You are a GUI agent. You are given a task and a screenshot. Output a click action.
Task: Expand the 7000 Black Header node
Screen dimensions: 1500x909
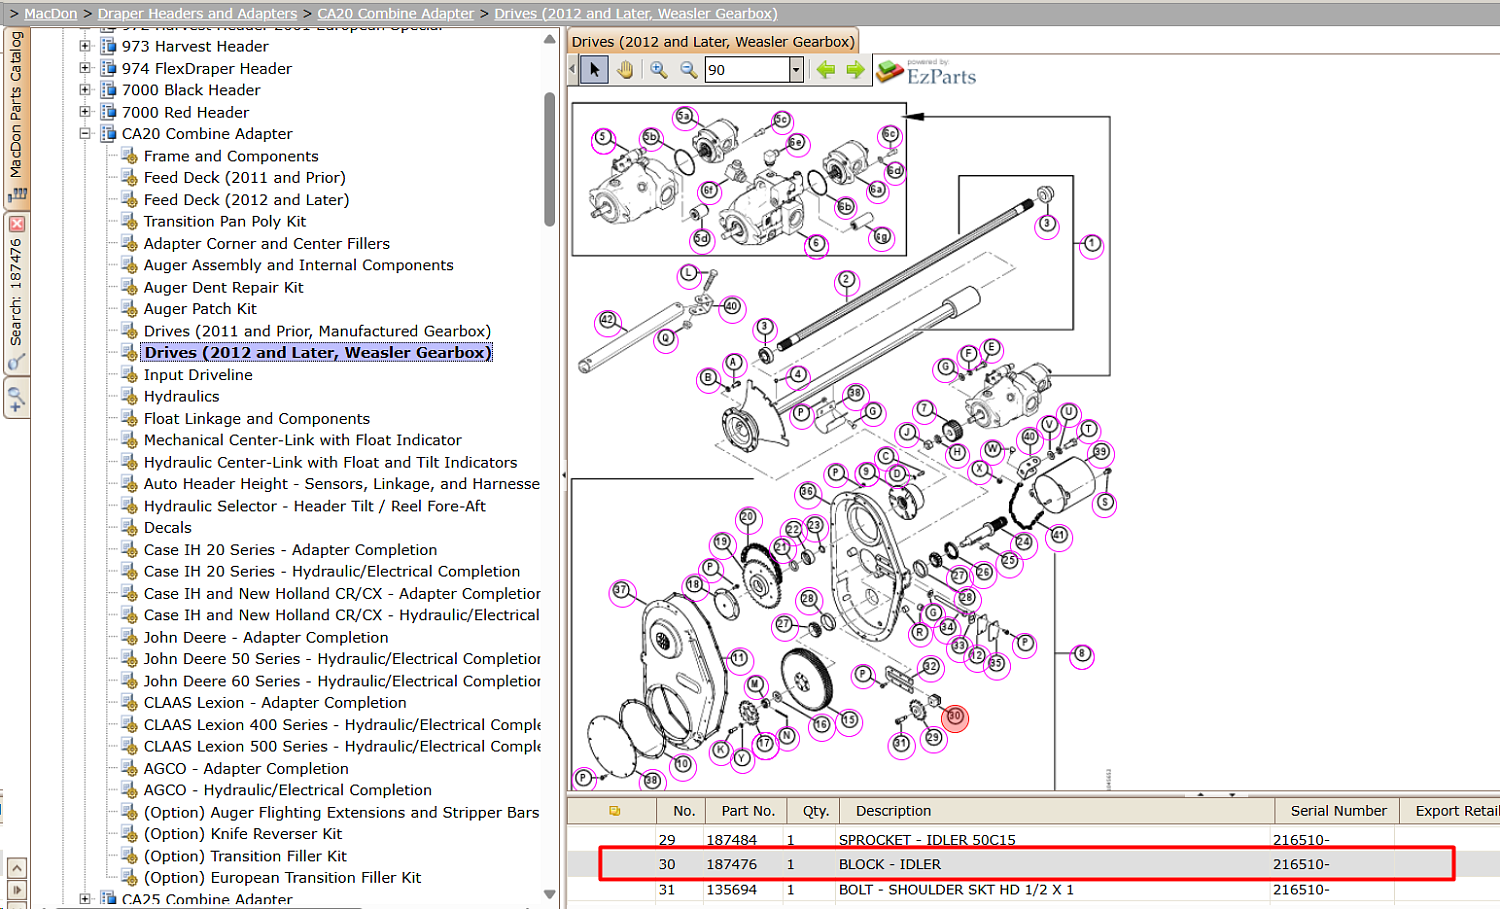85,90
